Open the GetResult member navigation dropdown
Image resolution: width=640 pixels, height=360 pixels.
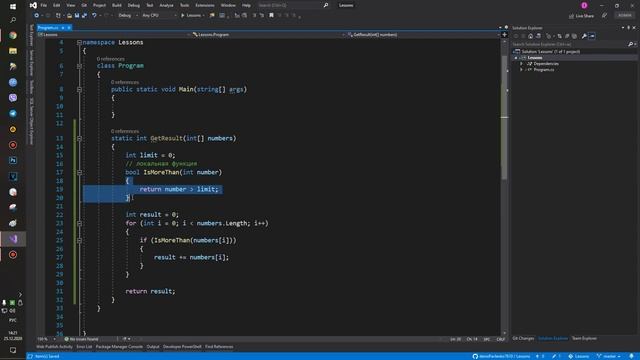tap(423, 35)
